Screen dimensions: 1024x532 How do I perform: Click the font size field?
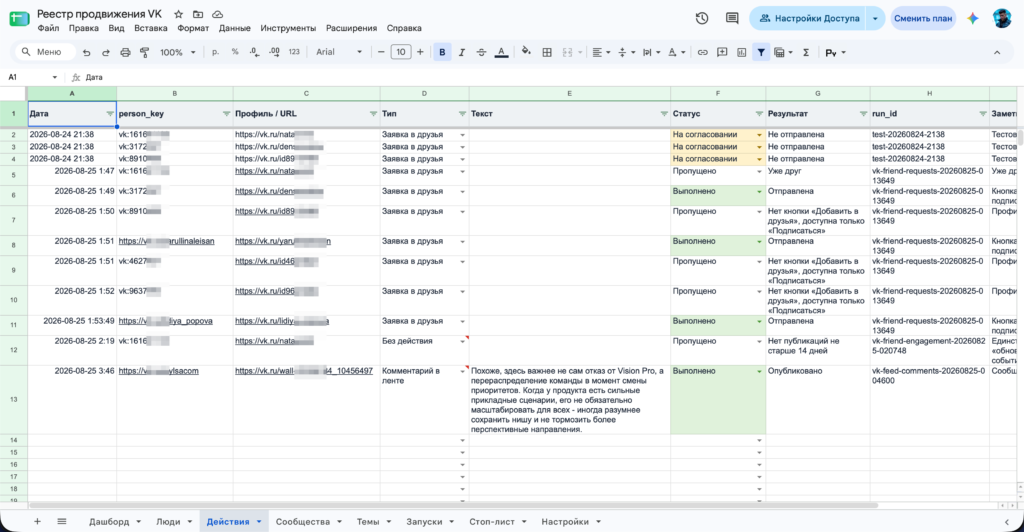(400, 52)
